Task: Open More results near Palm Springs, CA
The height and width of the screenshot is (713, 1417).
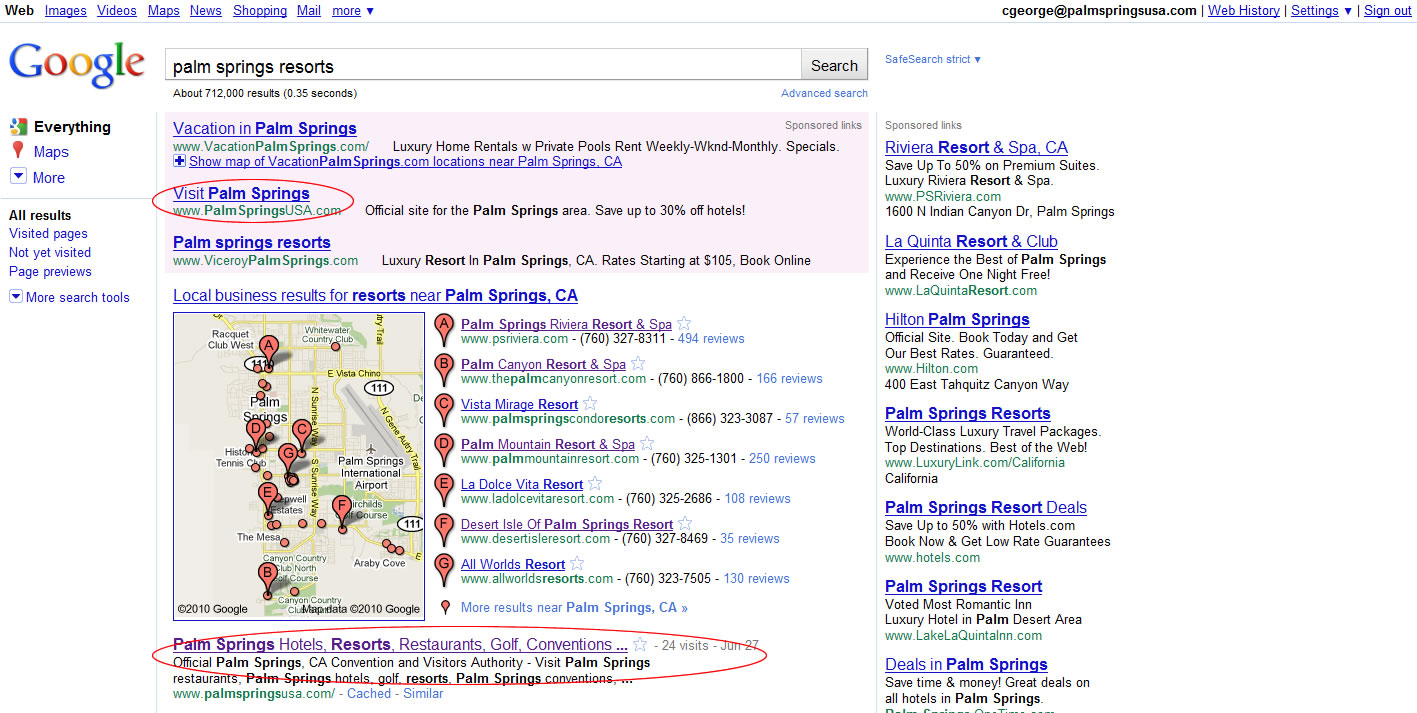Action: tap(574, 608)
